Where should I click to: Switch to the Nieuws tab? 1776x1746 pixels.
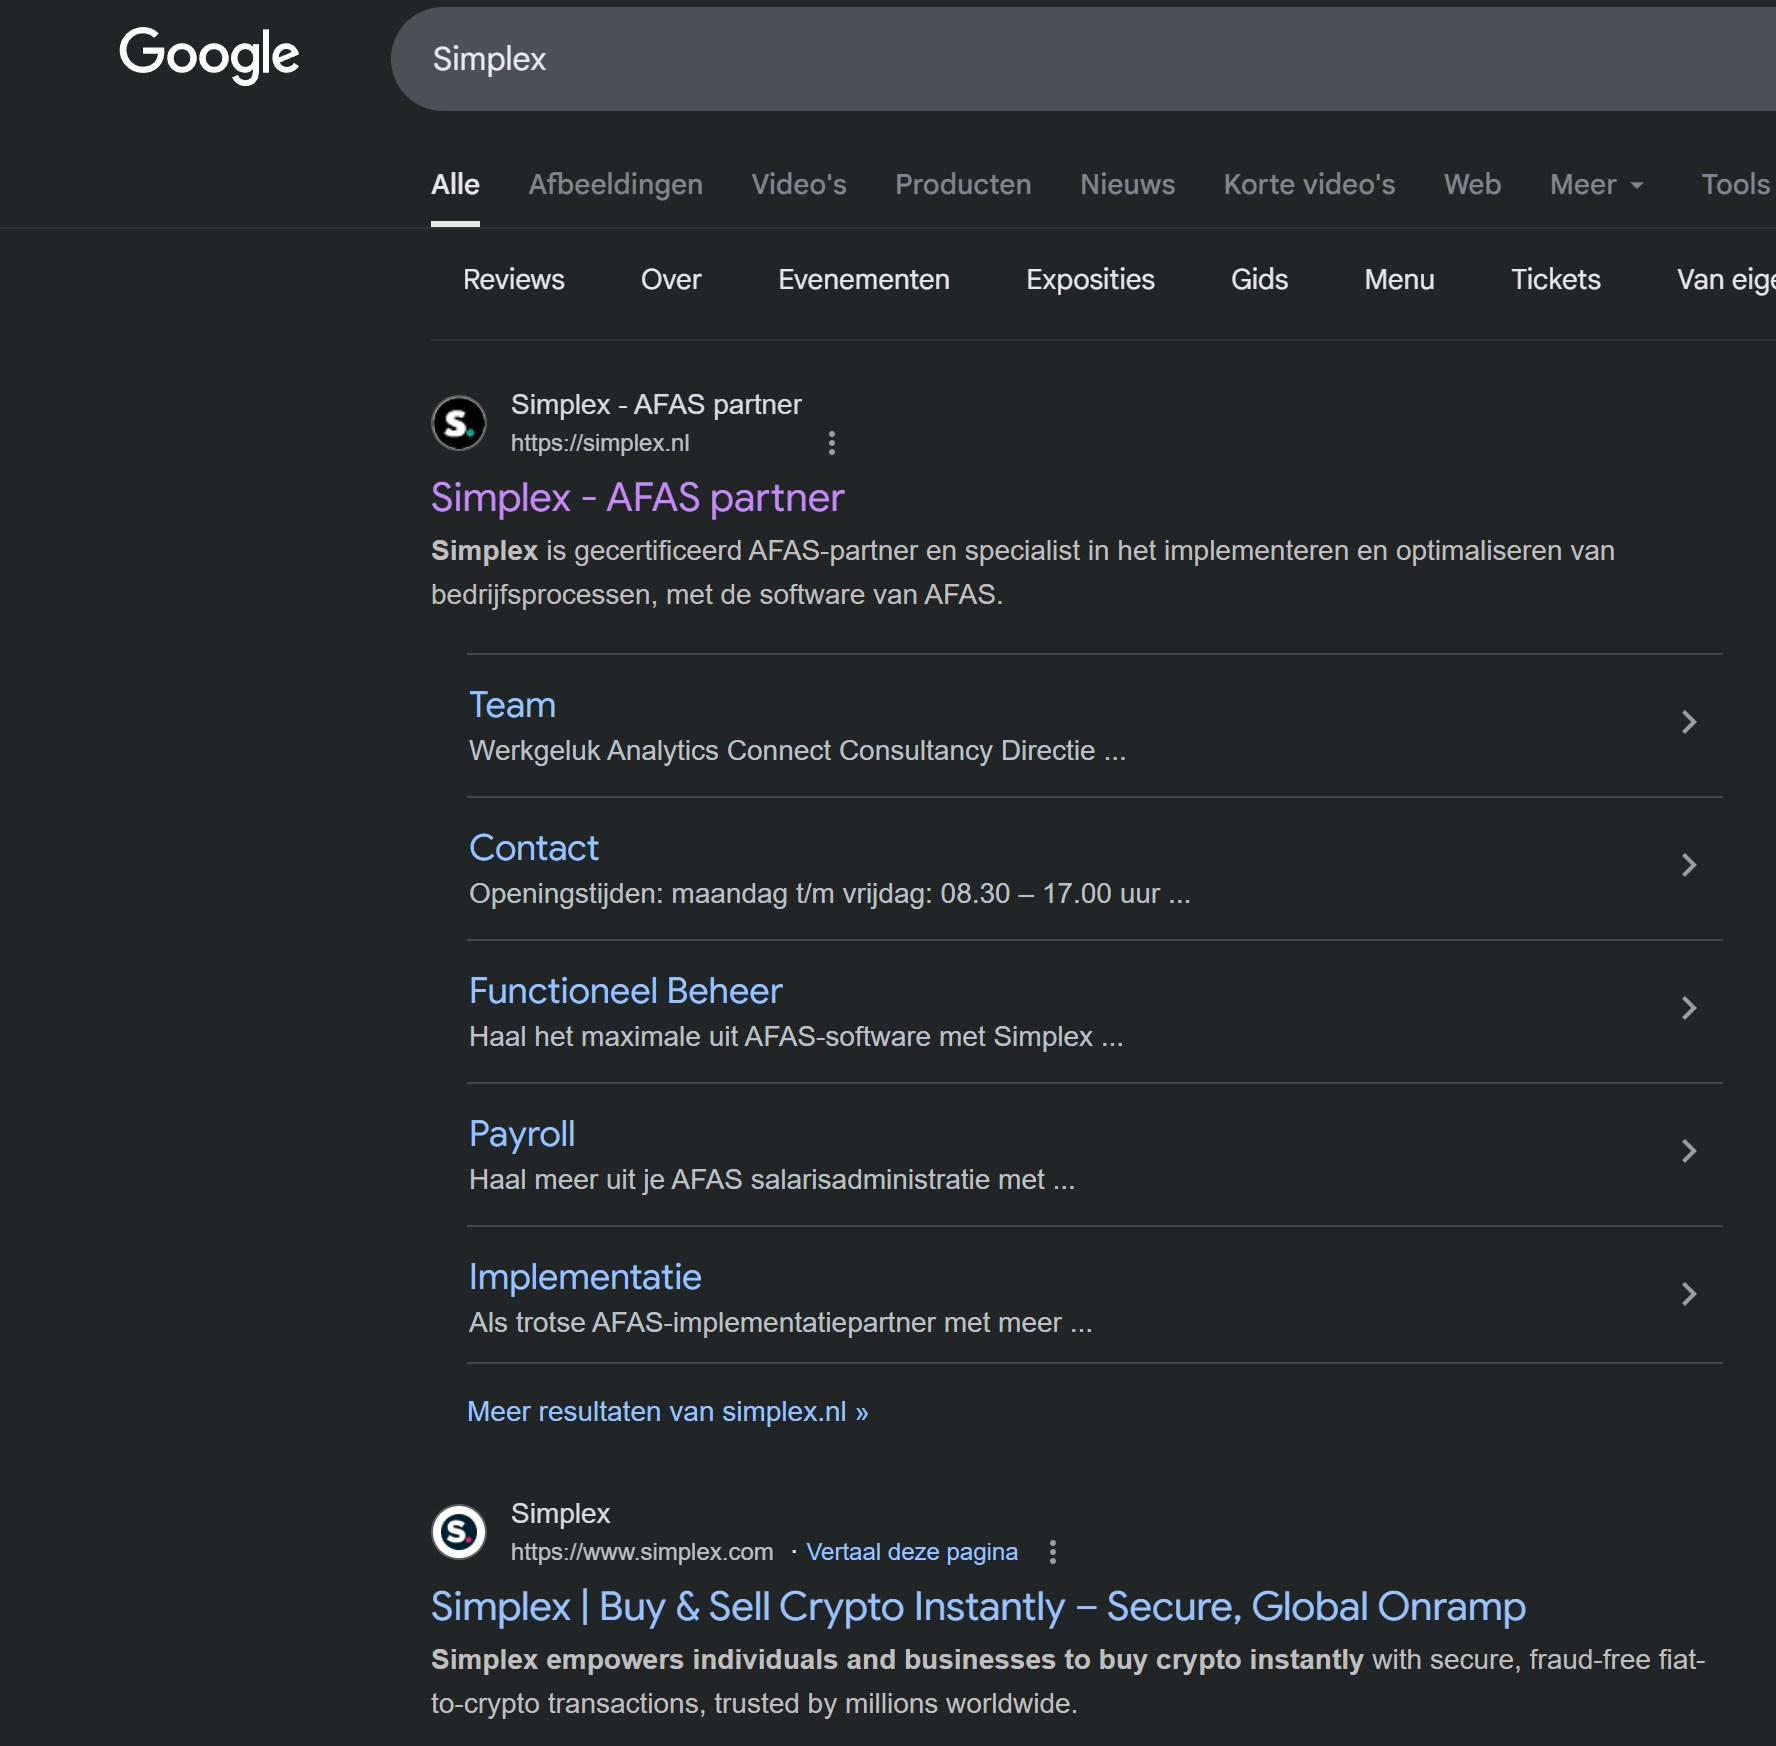[1127, 185]
